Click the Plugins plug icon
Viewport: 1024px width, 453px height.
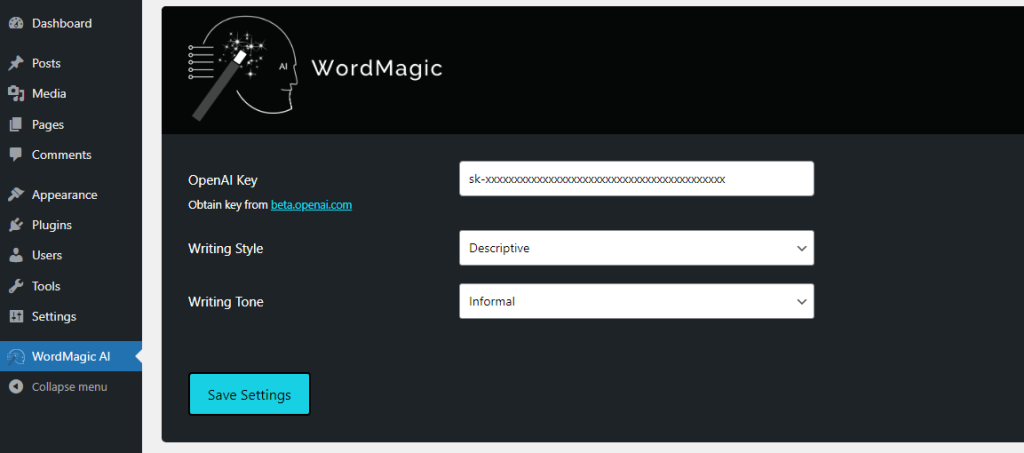tap(16, 225)
